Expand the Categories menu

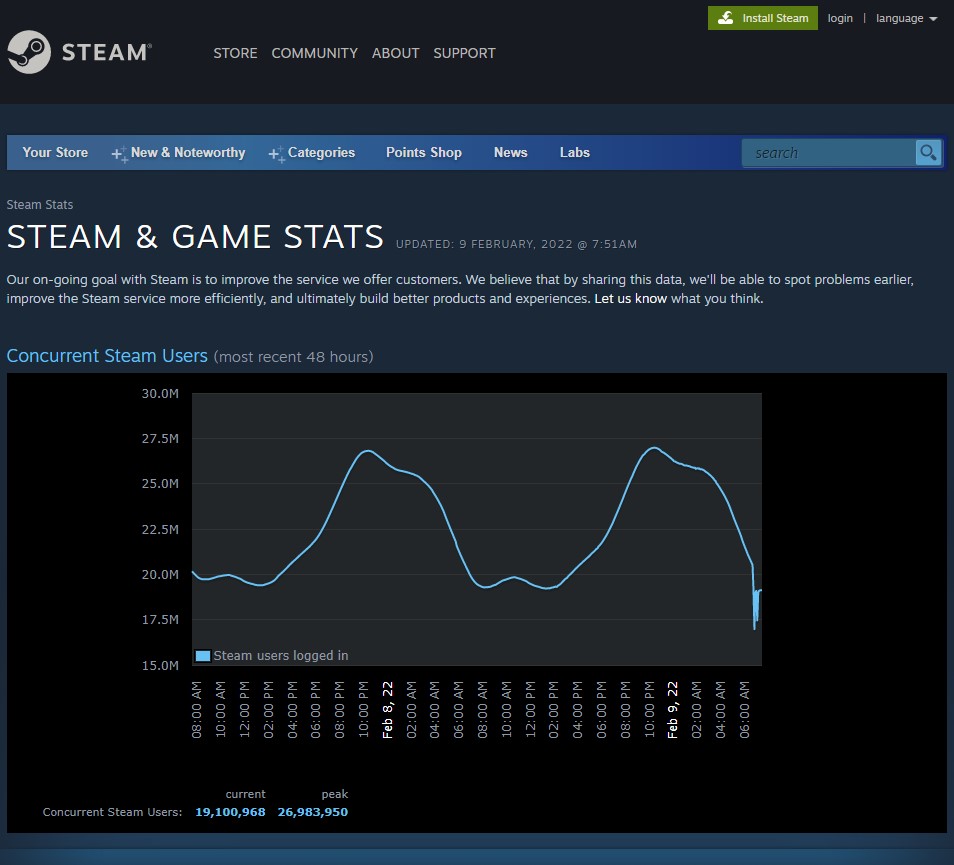(321, 153)
